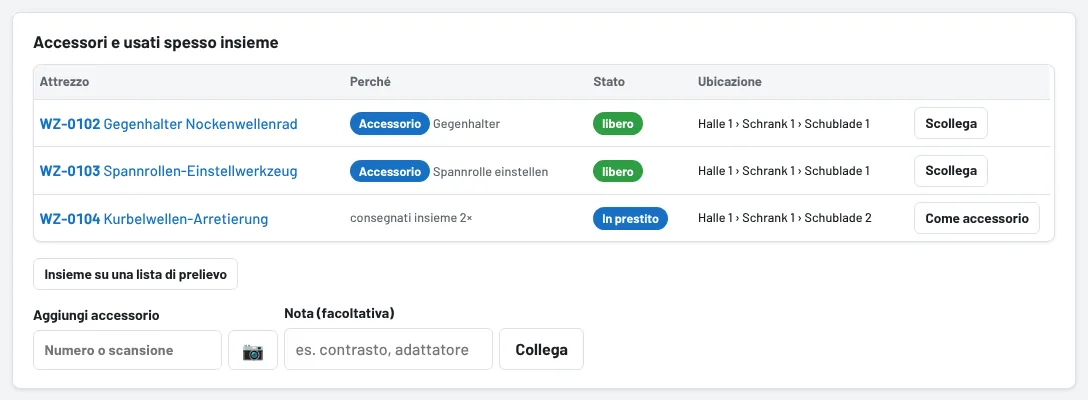
Task: Click libero status badge for WZ-0103
Action: coord(618,171)
